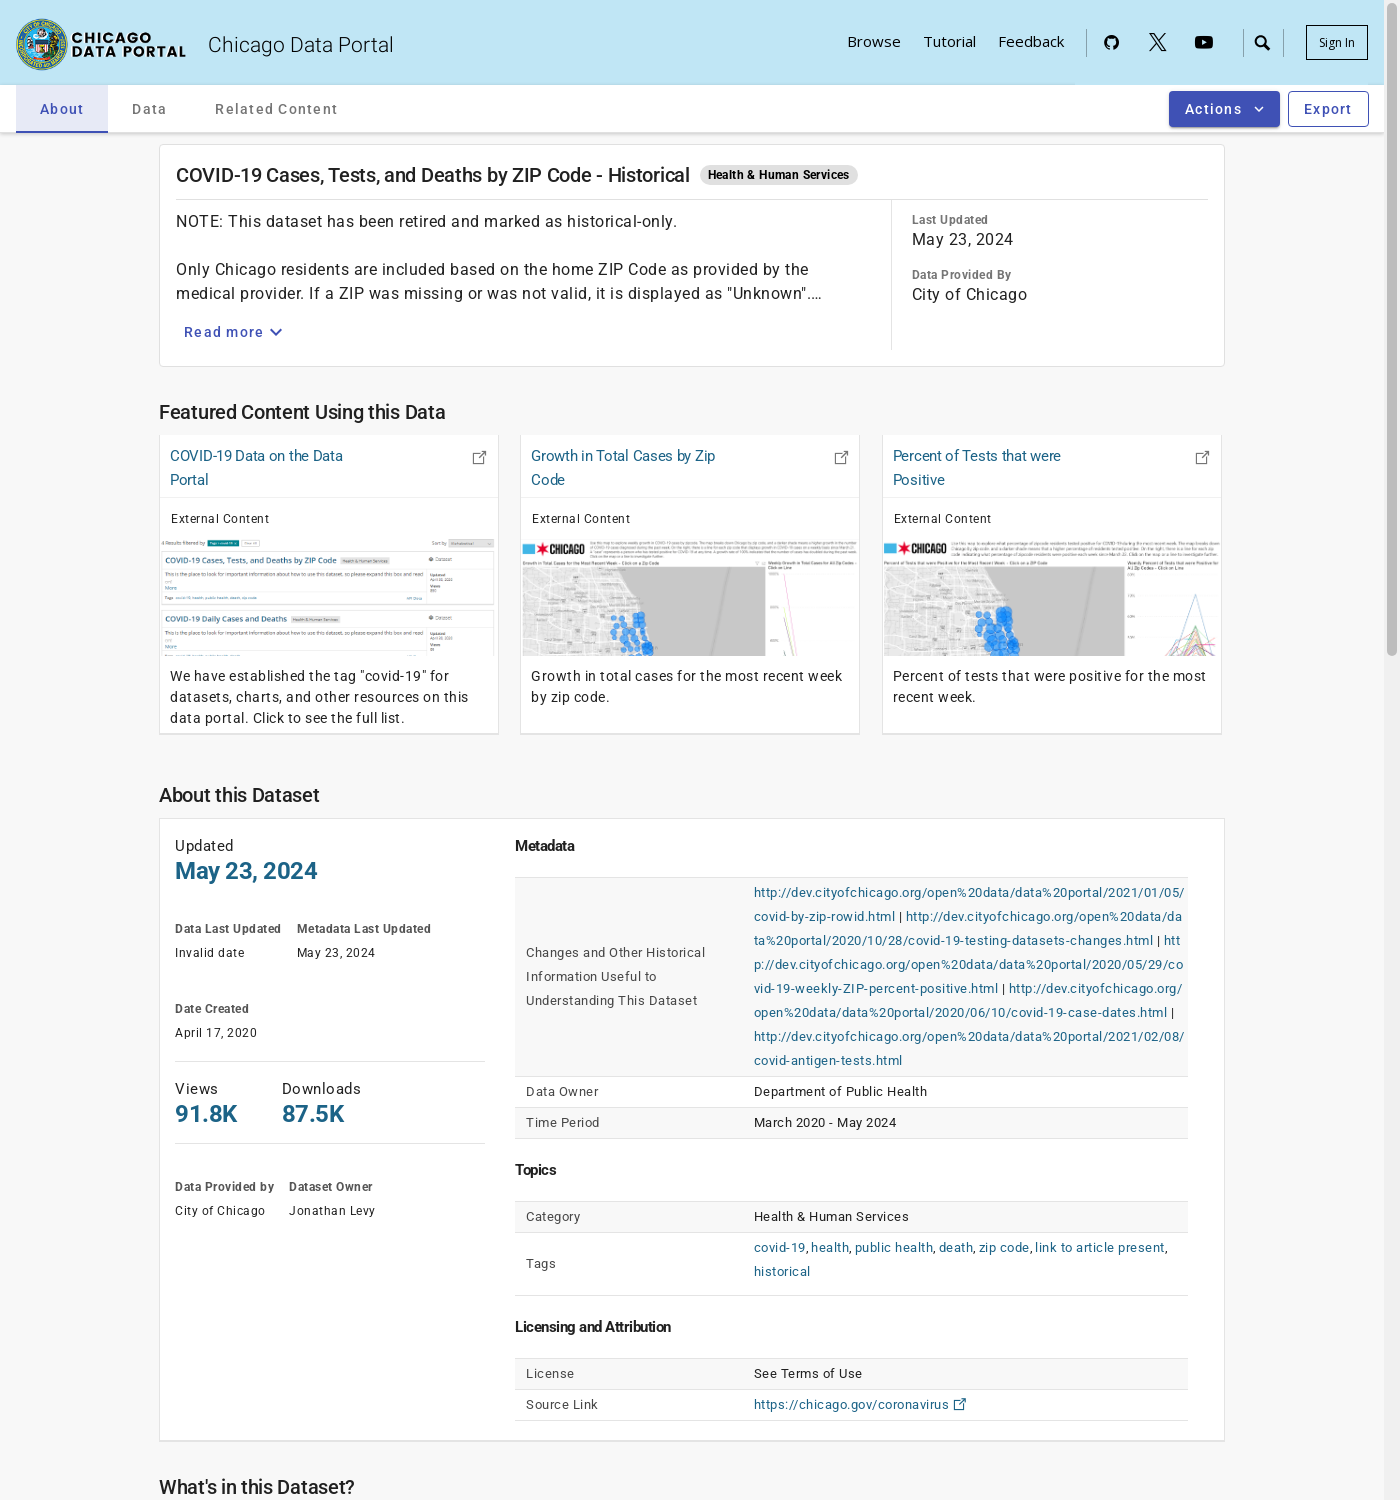Click the page vertical scrollbar
The width and height of the screenshot is (1400, 1500).
point(1392,330)
